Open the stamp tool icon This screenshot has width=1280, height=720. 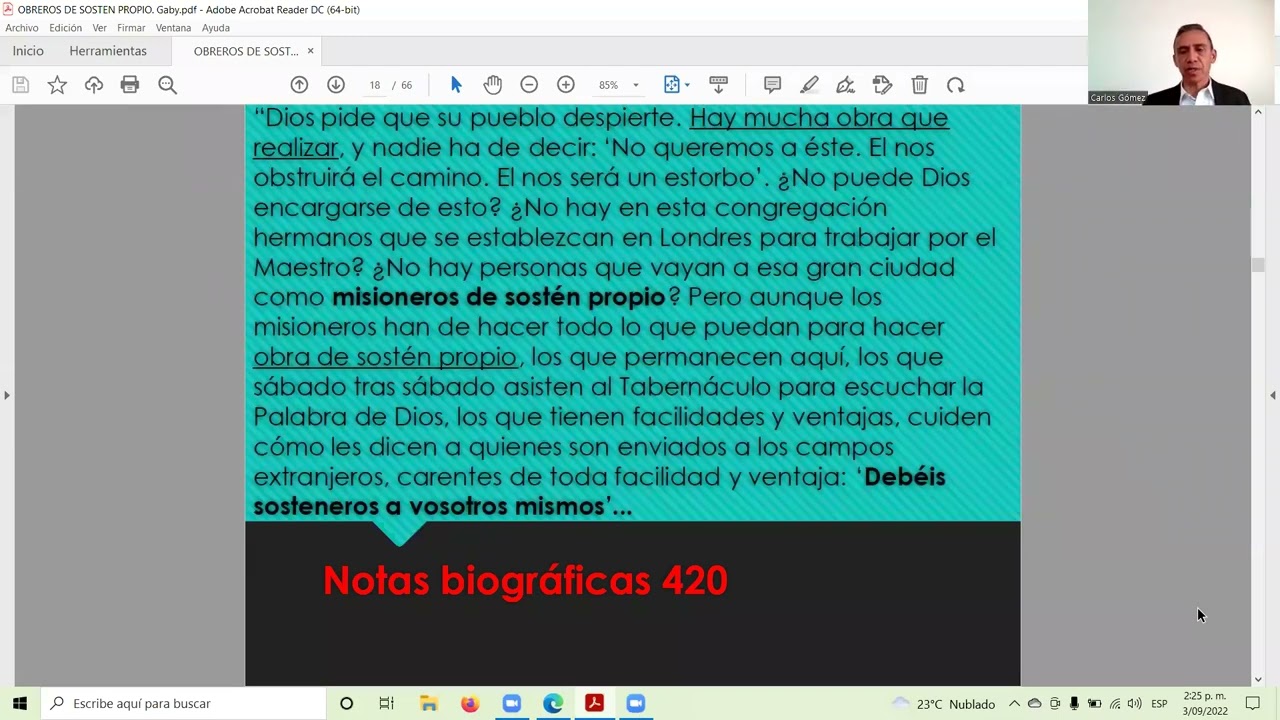[882, 85]
